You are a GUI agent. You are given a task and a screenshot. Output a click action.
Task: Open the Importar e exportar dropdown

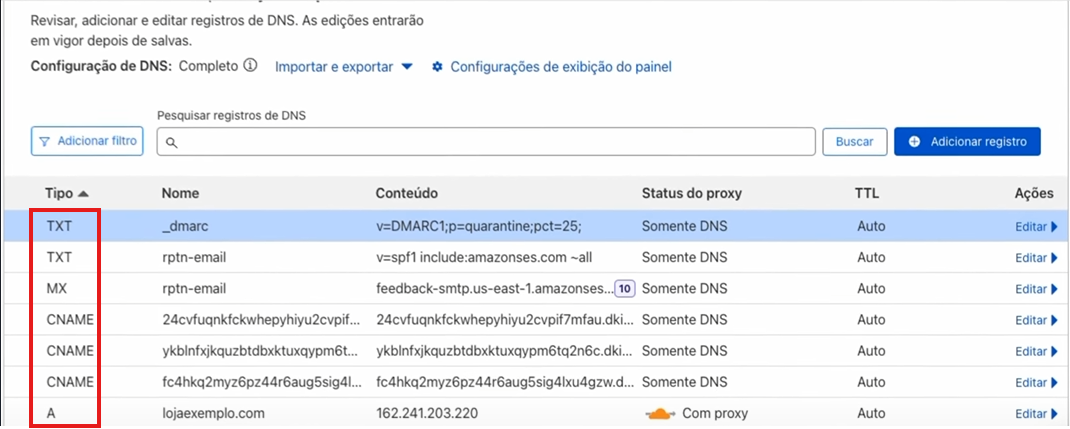click(x=344, y=67)
